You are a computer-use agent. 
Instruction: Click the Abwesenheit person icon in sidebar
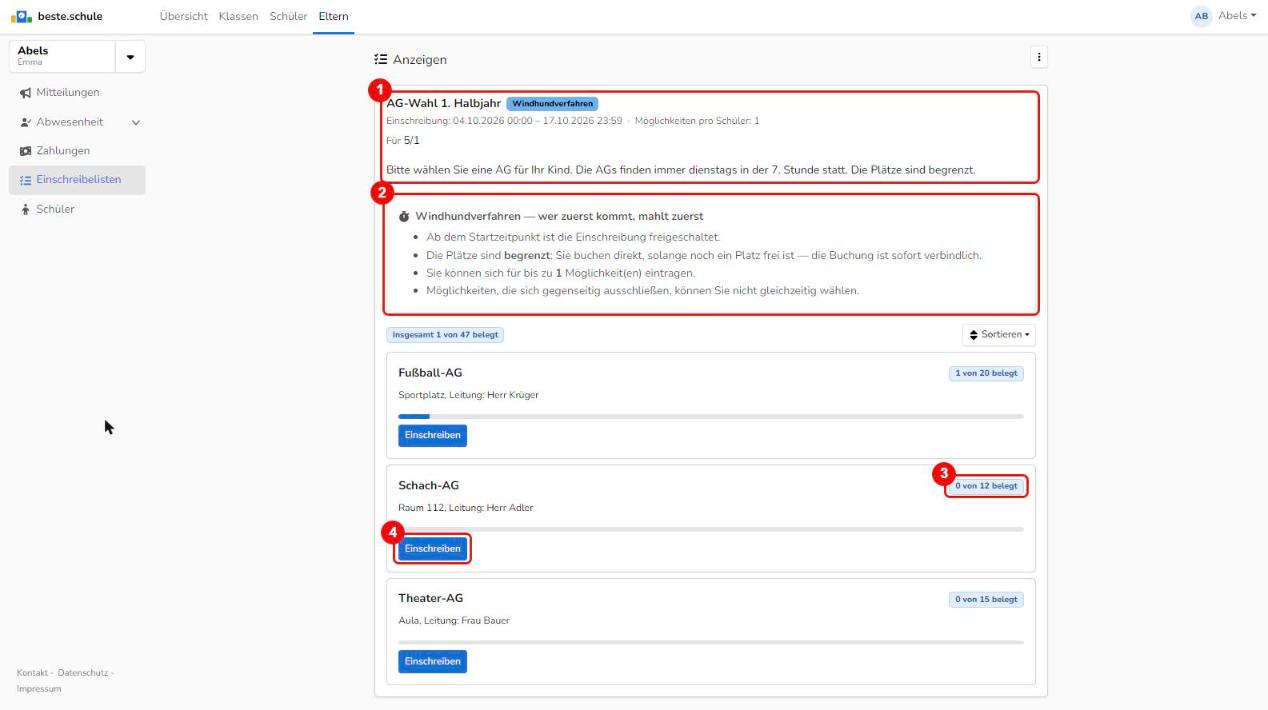26,122
